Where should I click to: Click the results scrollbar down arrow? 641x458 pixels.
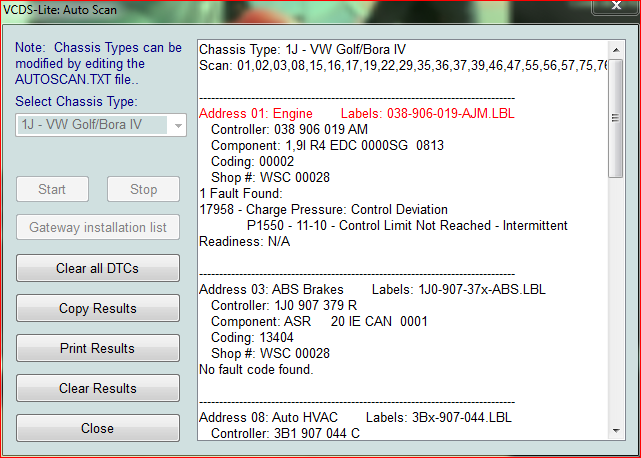(616, 431)
